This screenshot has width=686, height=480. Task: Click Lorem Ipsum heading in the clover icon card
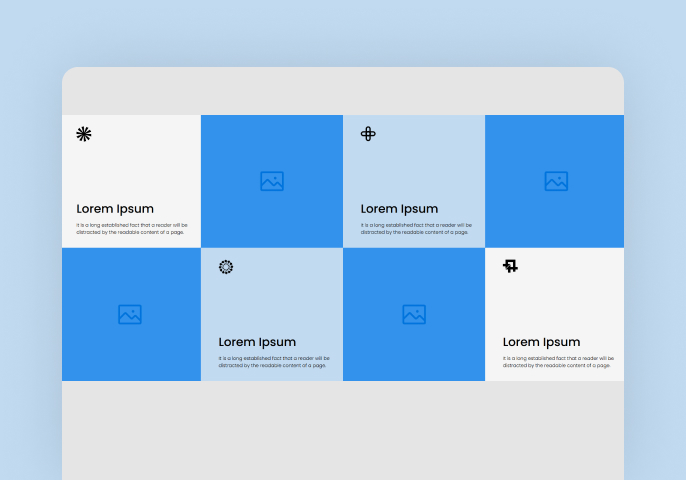399,209
